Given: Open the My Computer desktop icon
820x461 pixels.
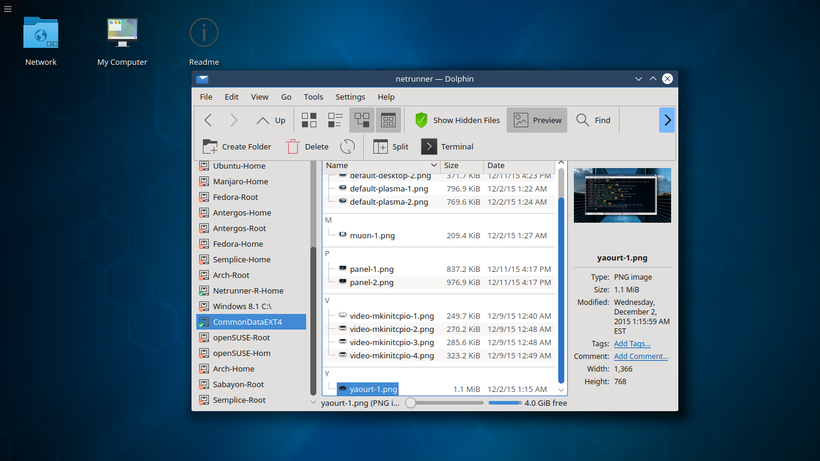Looking at the screenshot, I should pos(122,42).
